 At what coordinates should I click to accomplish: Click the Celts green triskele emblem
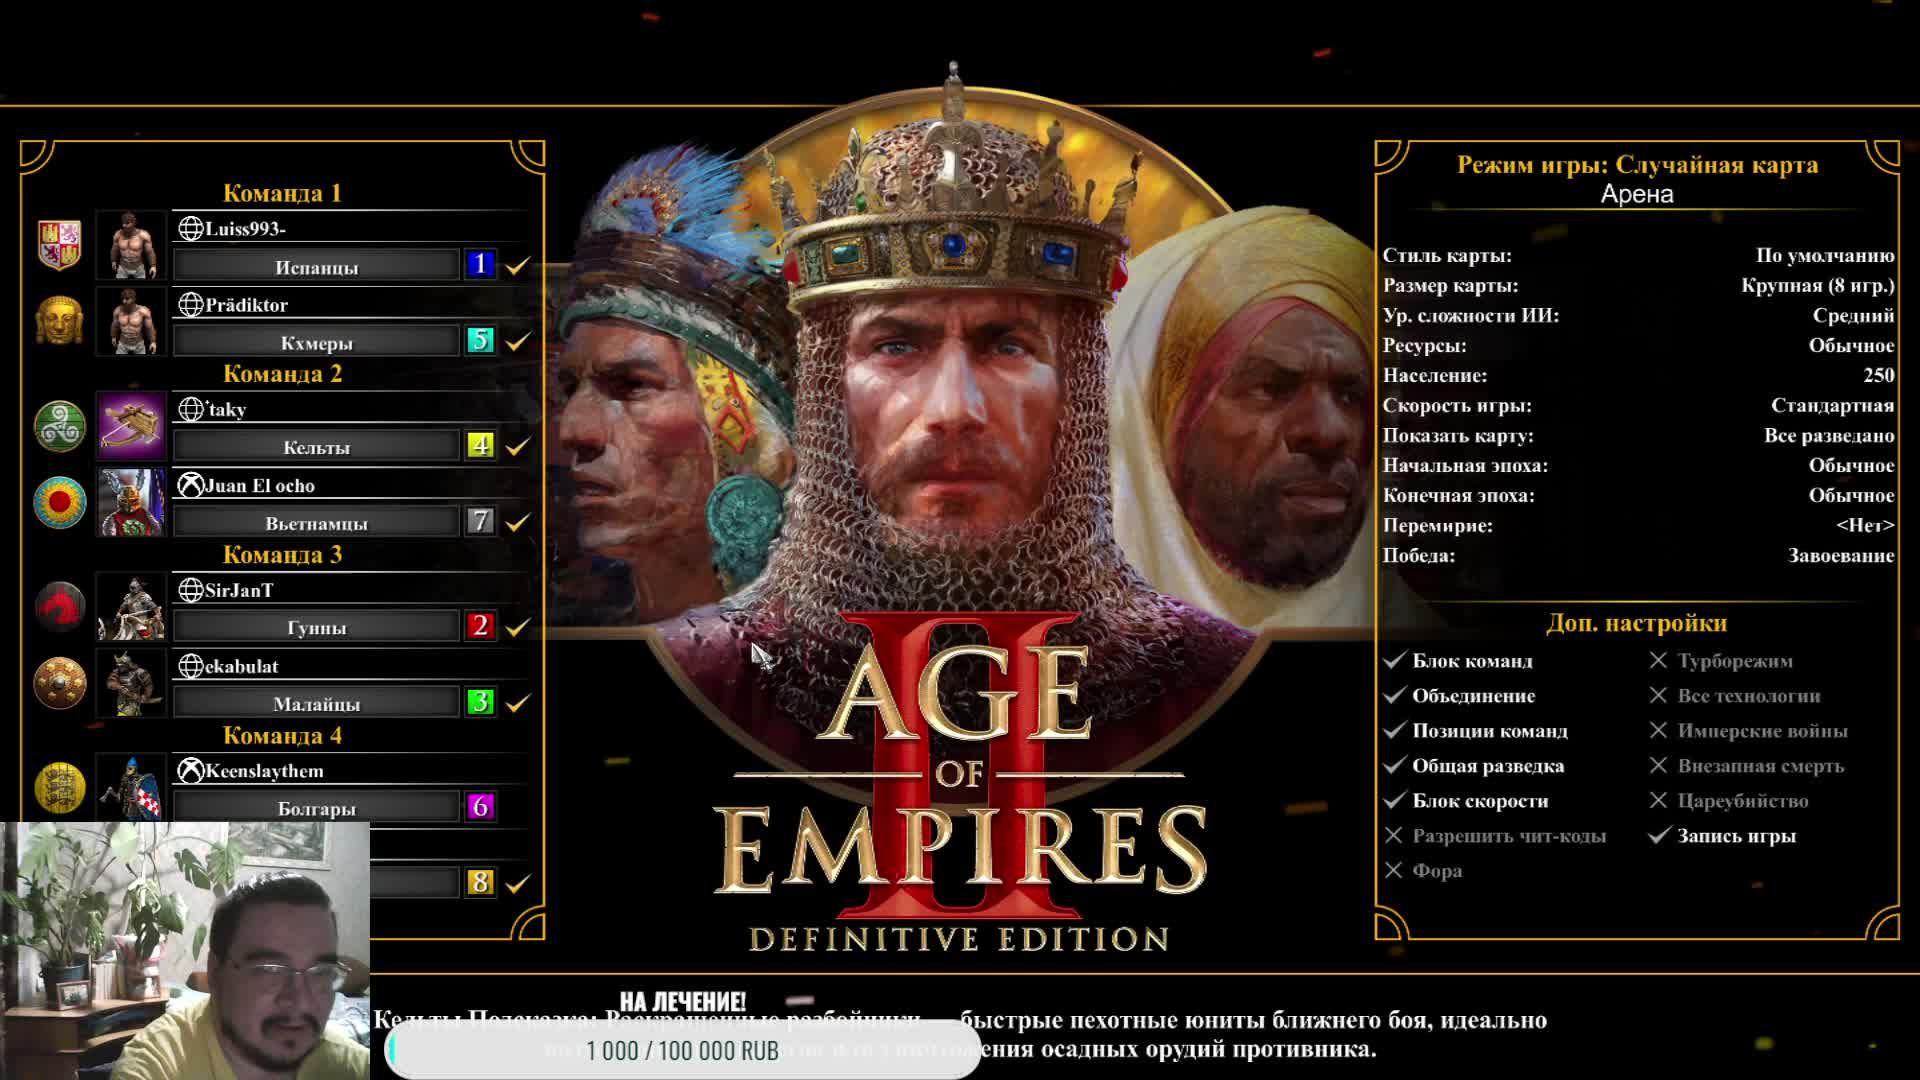(59, 426)
